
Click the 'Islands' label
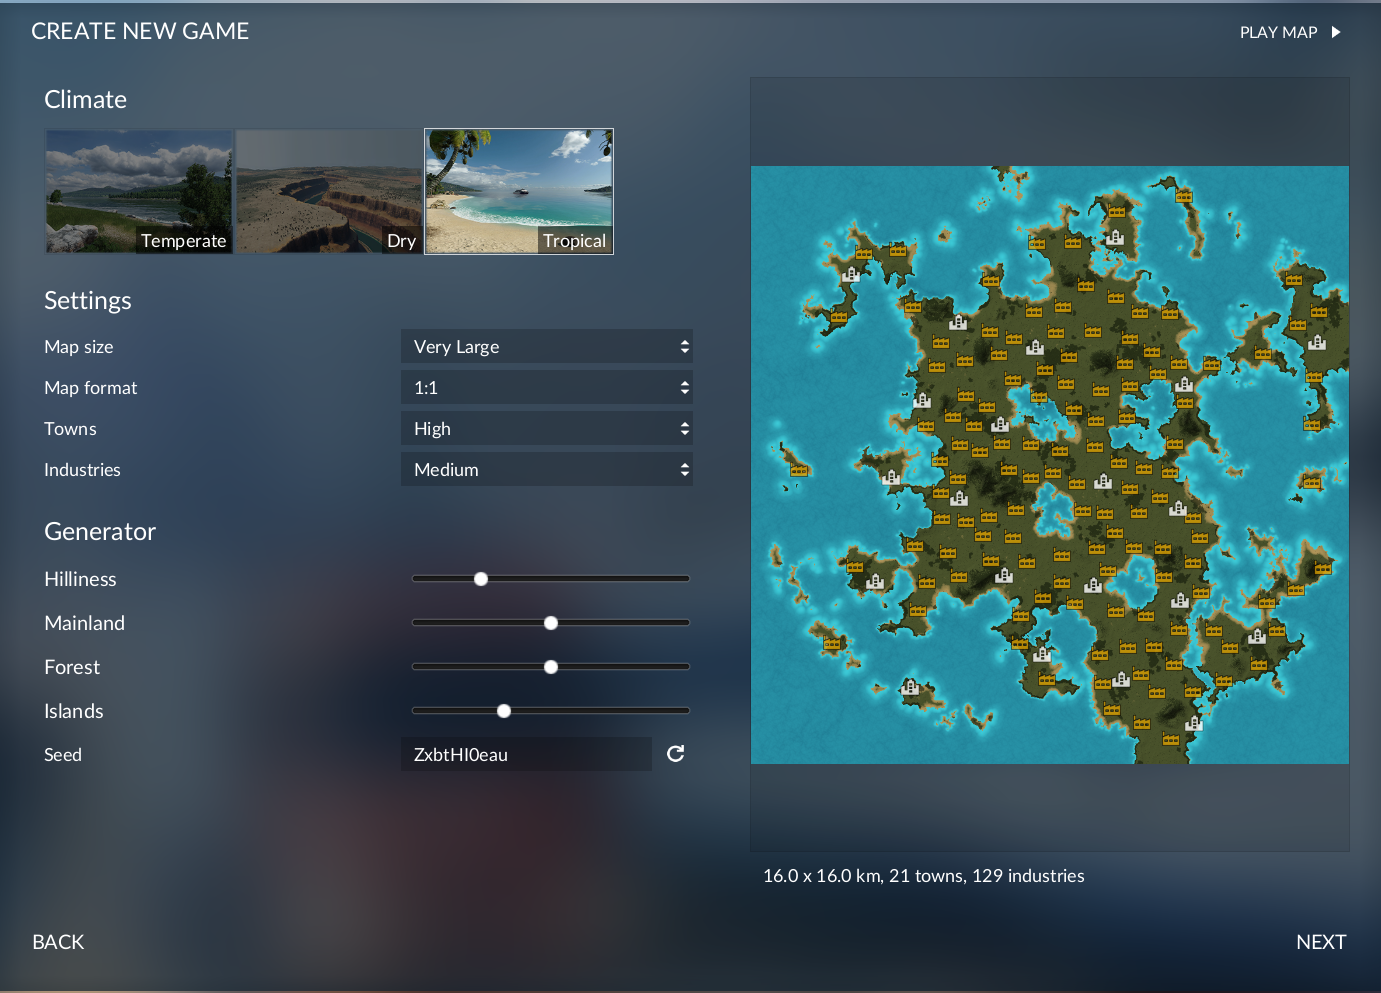click(74, 711)
